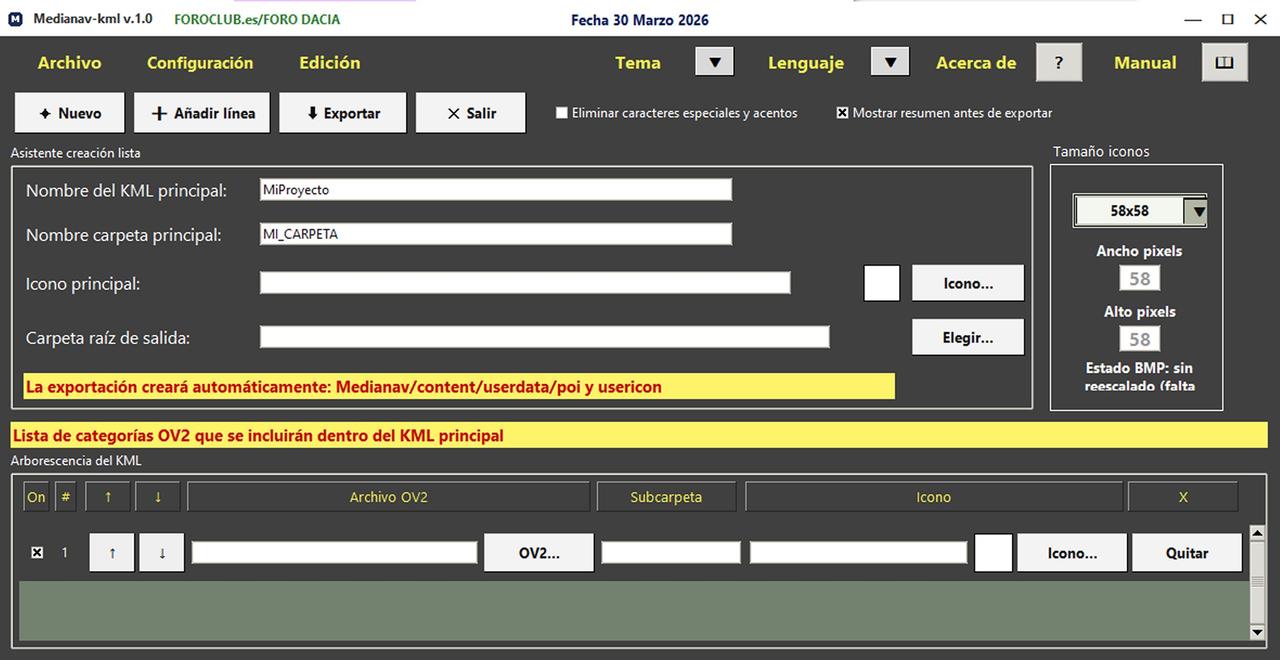Image resolution: width=1280 pixels, height=660 pixels.
Task: Focus the Icono principal path field
Action: tap(525, 283)
